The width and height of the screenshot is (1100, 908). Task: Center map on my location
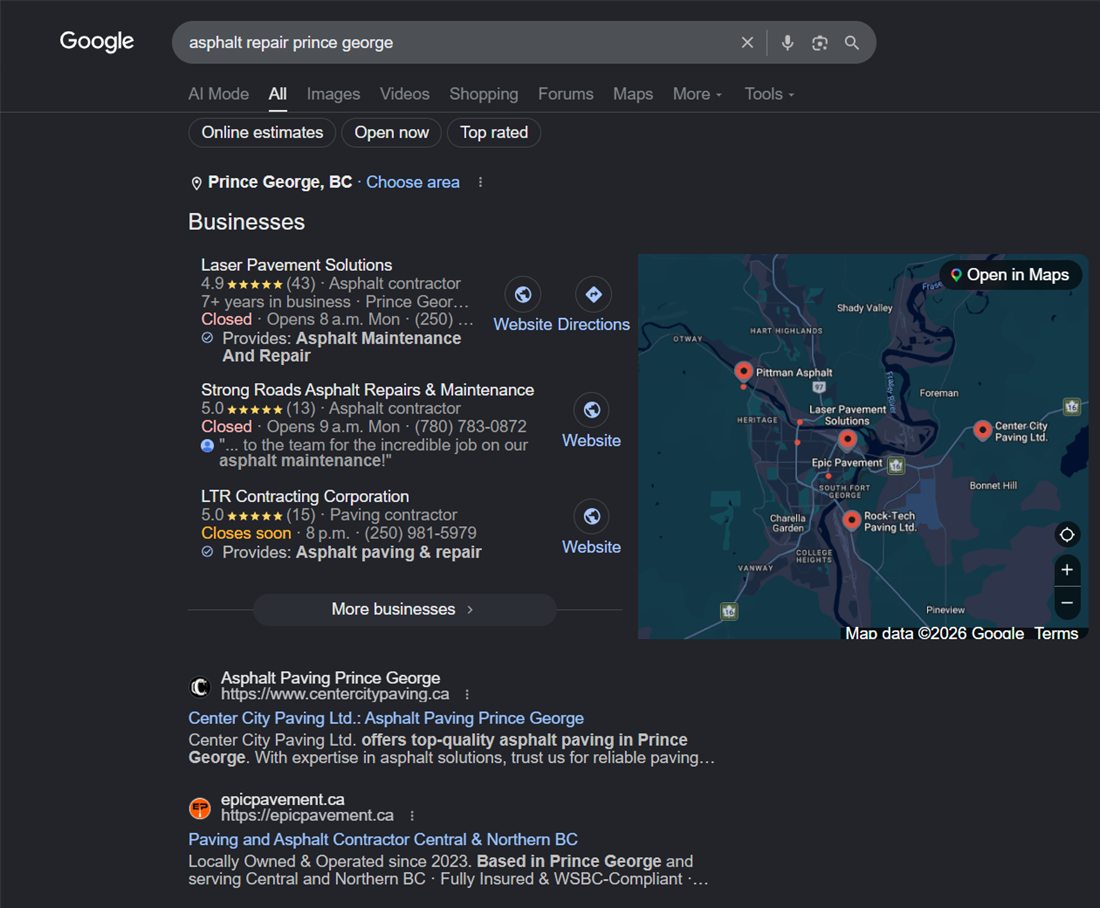click(1066, 535)
